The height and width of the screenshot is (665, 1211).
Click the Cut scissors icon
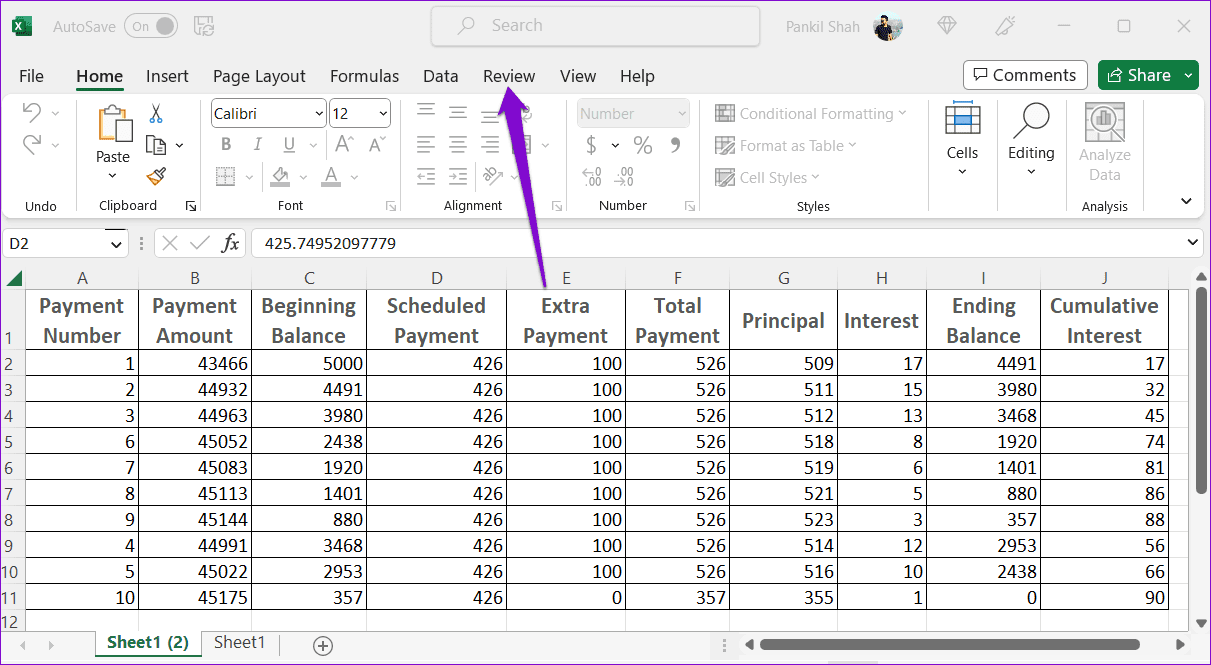point(156,114)
